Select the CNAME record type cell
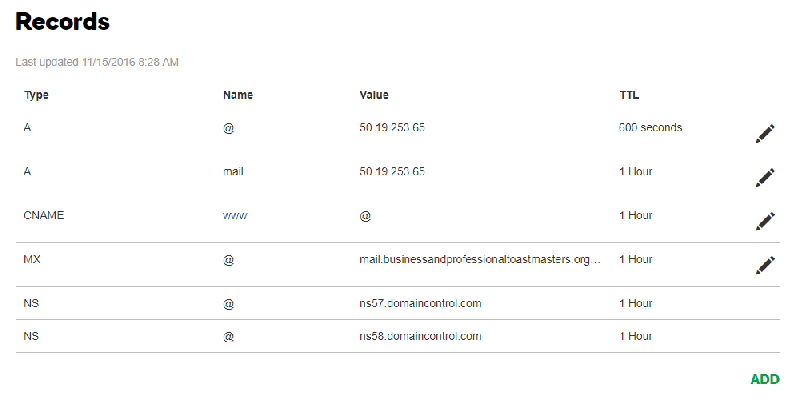The width and height of the screenshot is (800, 402). [x=44, y=215]
